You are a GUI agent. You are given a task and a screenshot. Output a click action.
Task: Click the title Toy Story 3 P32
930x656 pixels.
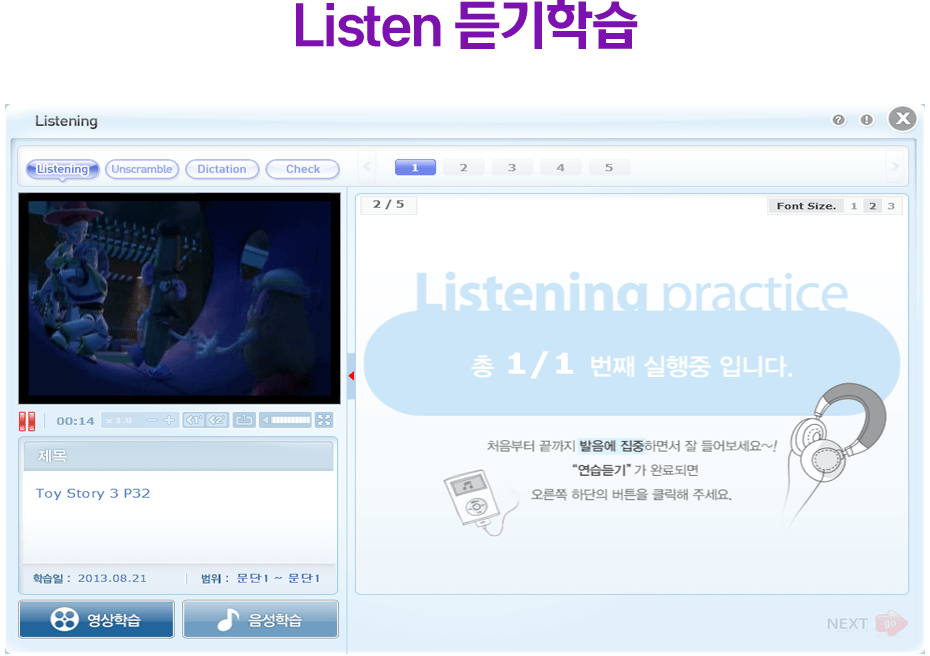(x=93, y=493)
